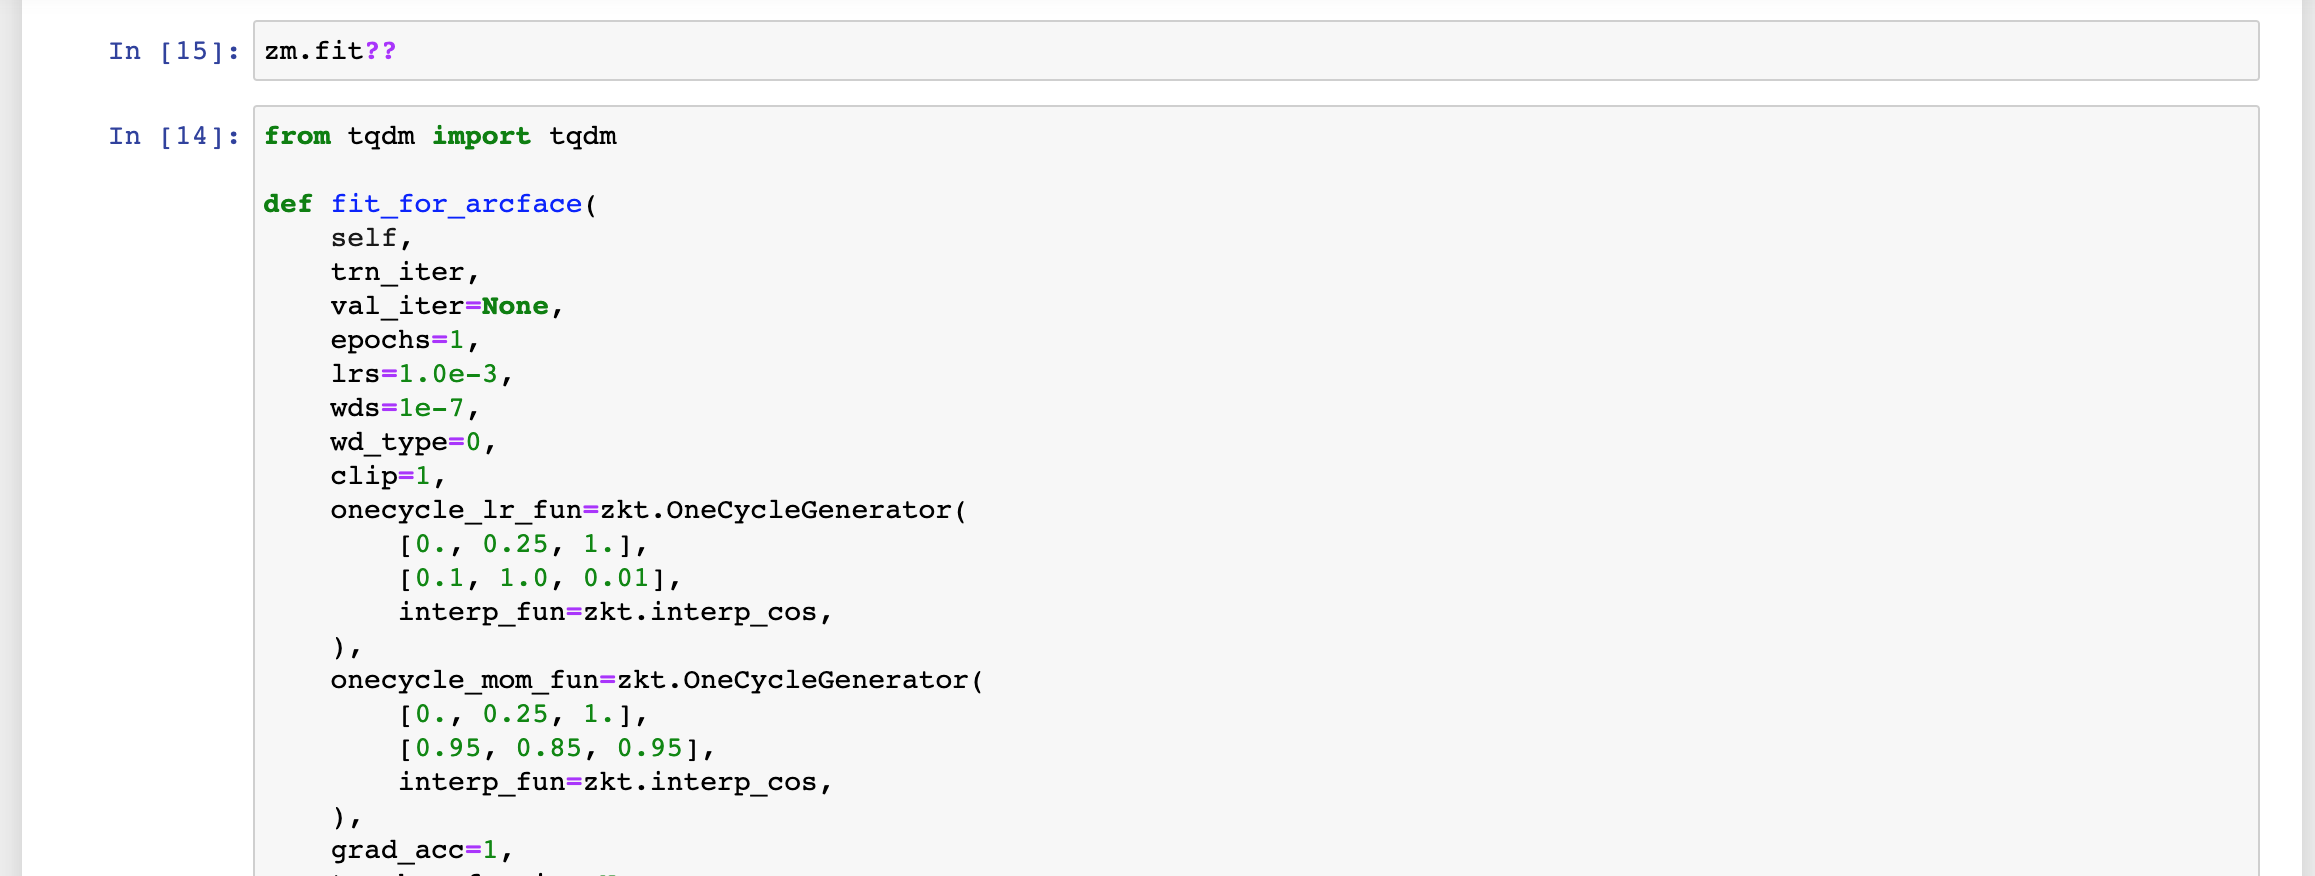This screenshot has width=2315, height=876.
Task: Click the fit_for_arcface function name
Action: point(456,204)
